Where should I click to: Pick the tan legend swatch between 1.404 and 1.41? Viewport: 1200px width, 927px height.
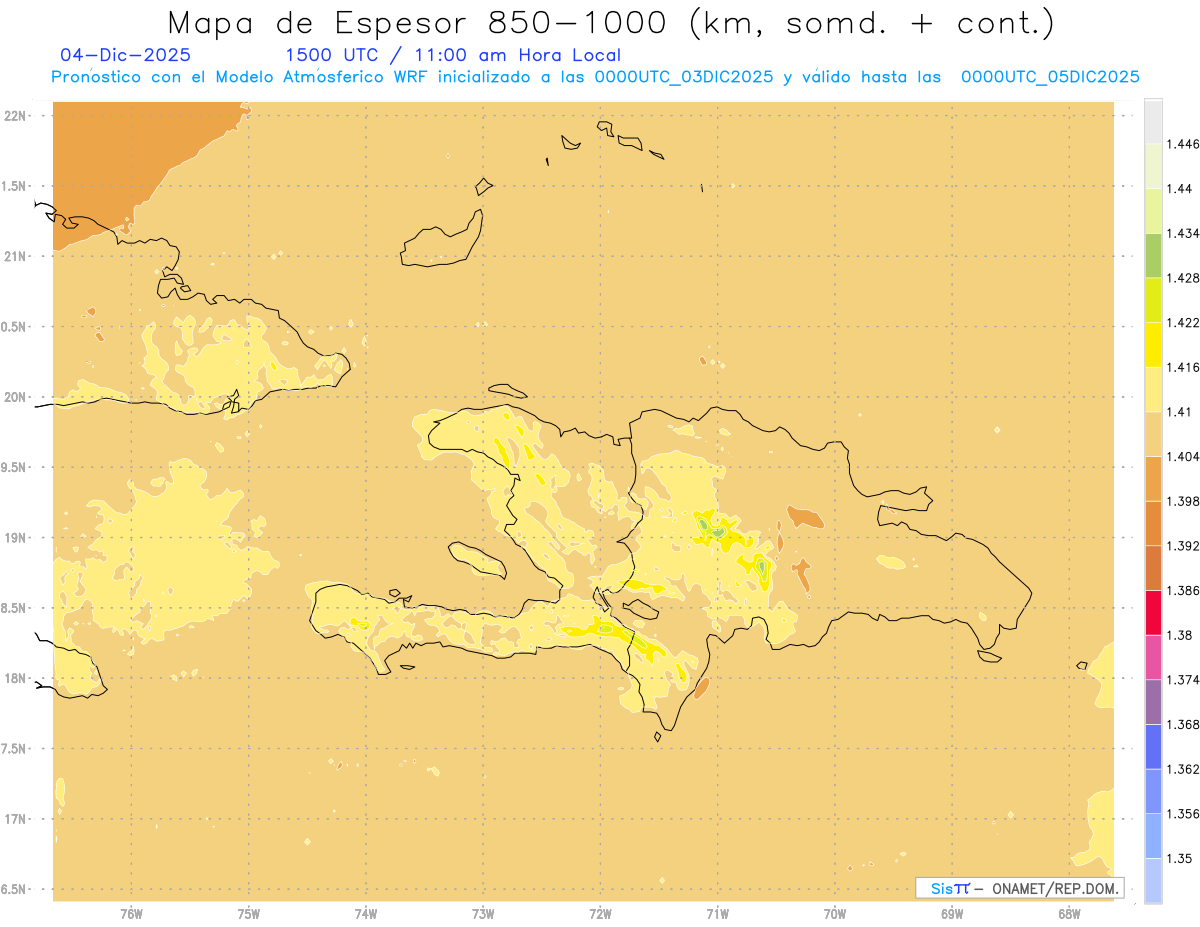1153,434
